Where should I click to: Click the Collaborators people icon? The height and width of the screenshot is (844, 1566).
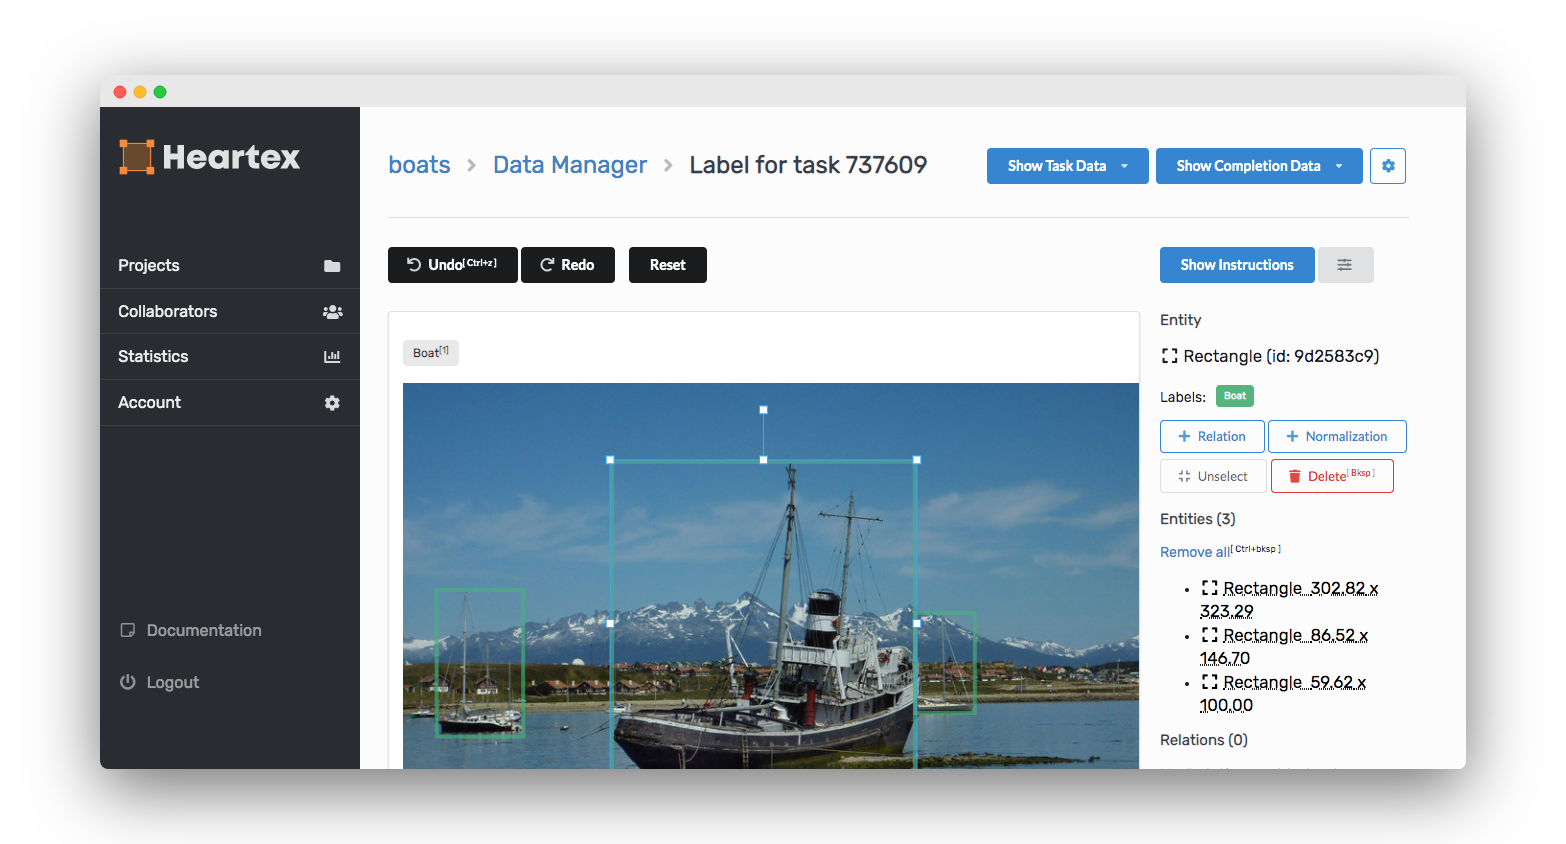click(x=332, y=312)
